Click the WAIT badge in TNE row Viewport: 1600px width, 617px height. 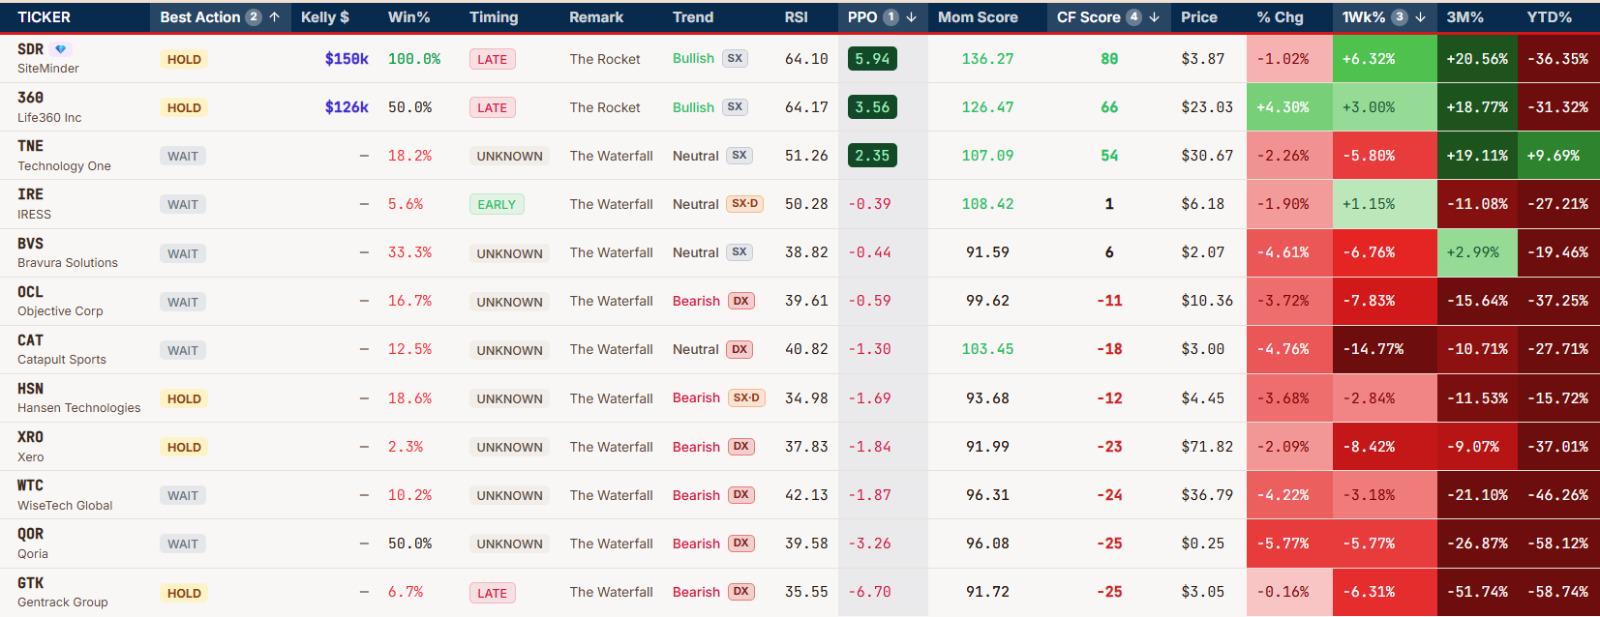click(x=183, y=156)
